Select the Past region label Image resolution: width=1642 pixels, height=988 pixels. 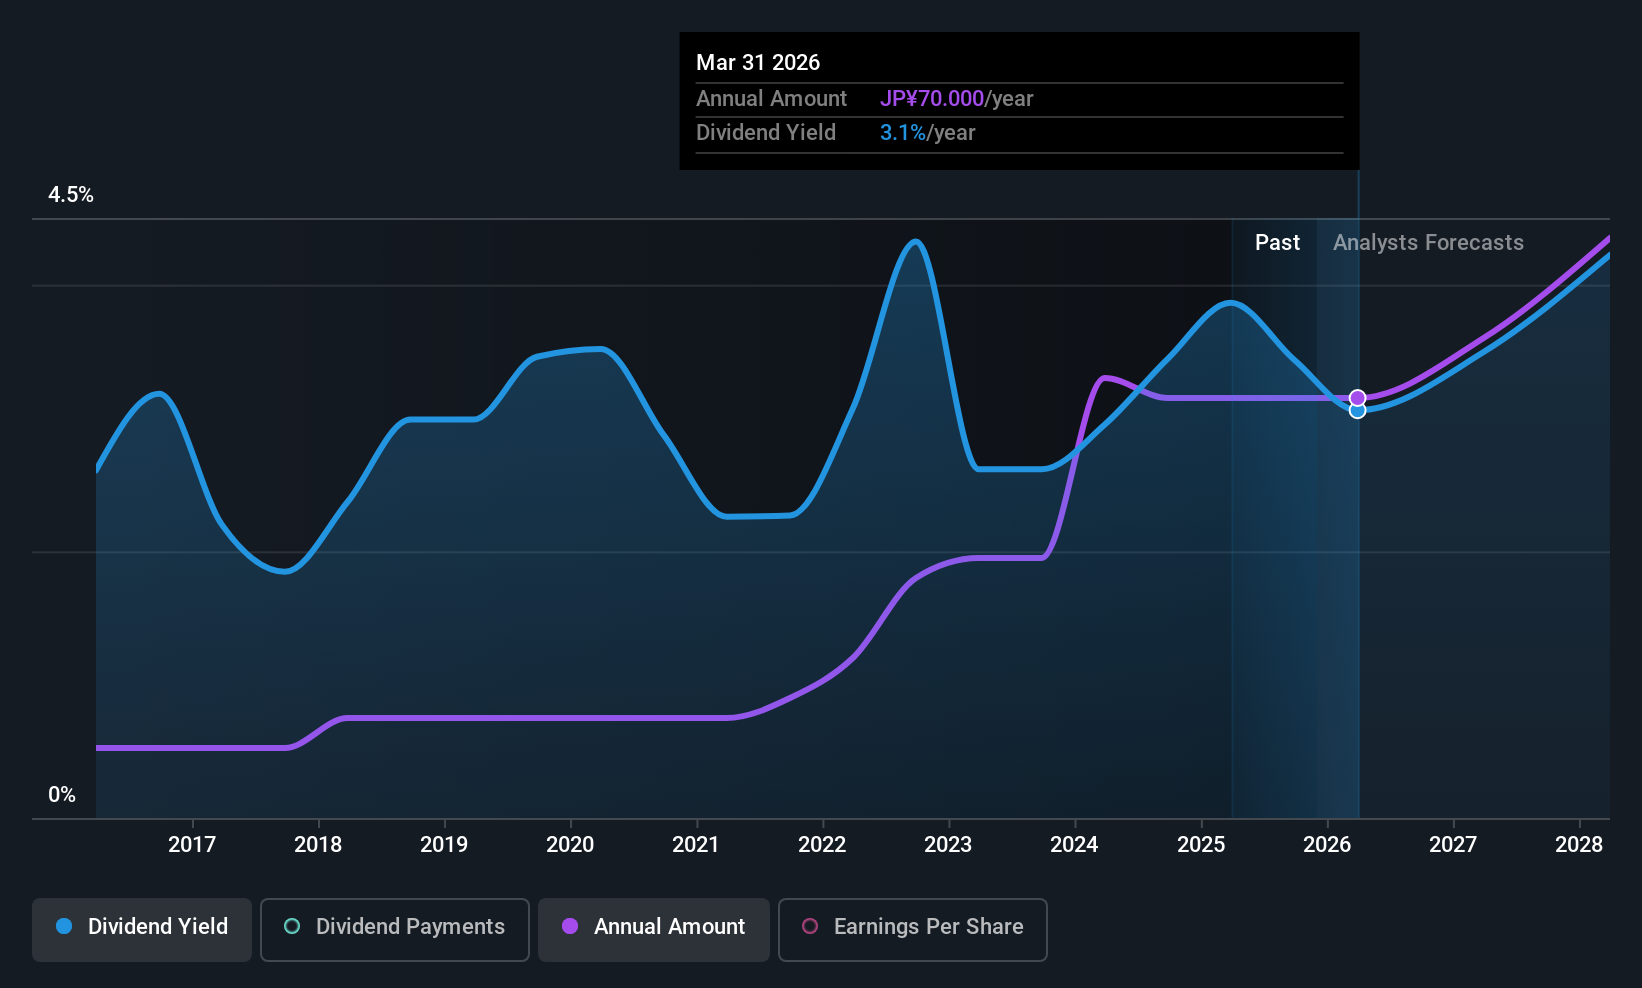click(x=1277, y=243)
